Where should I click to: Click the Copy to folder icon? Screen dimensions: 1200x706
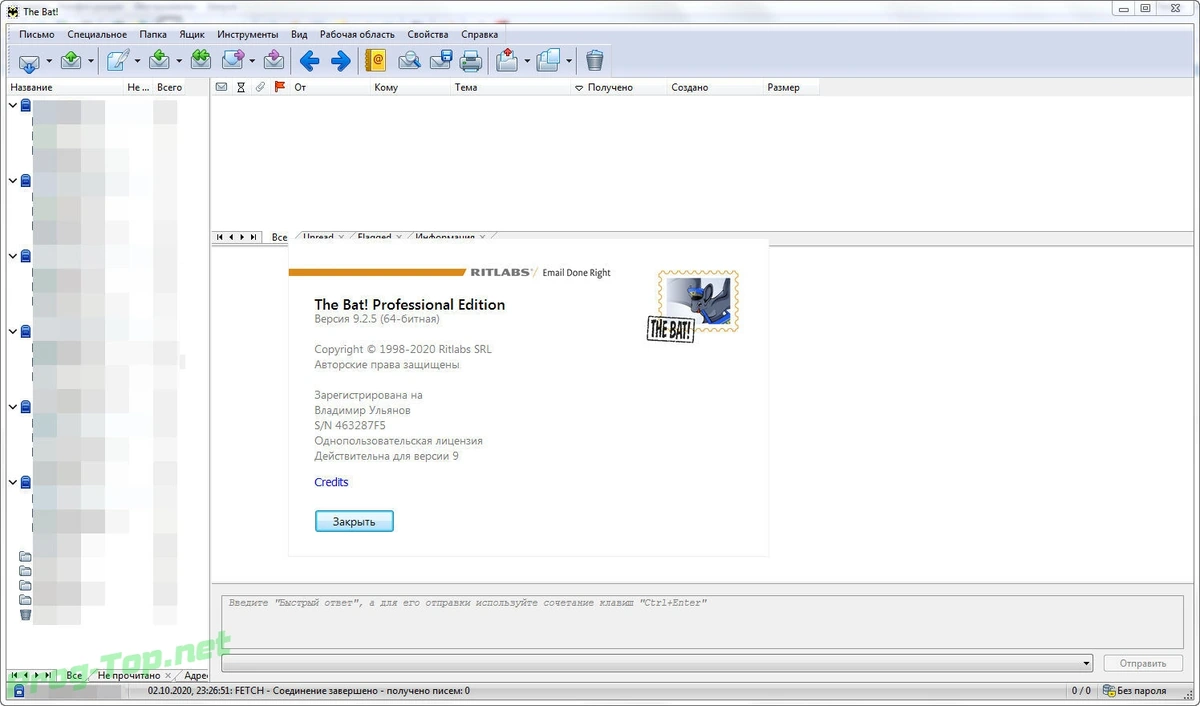[548, 61]
